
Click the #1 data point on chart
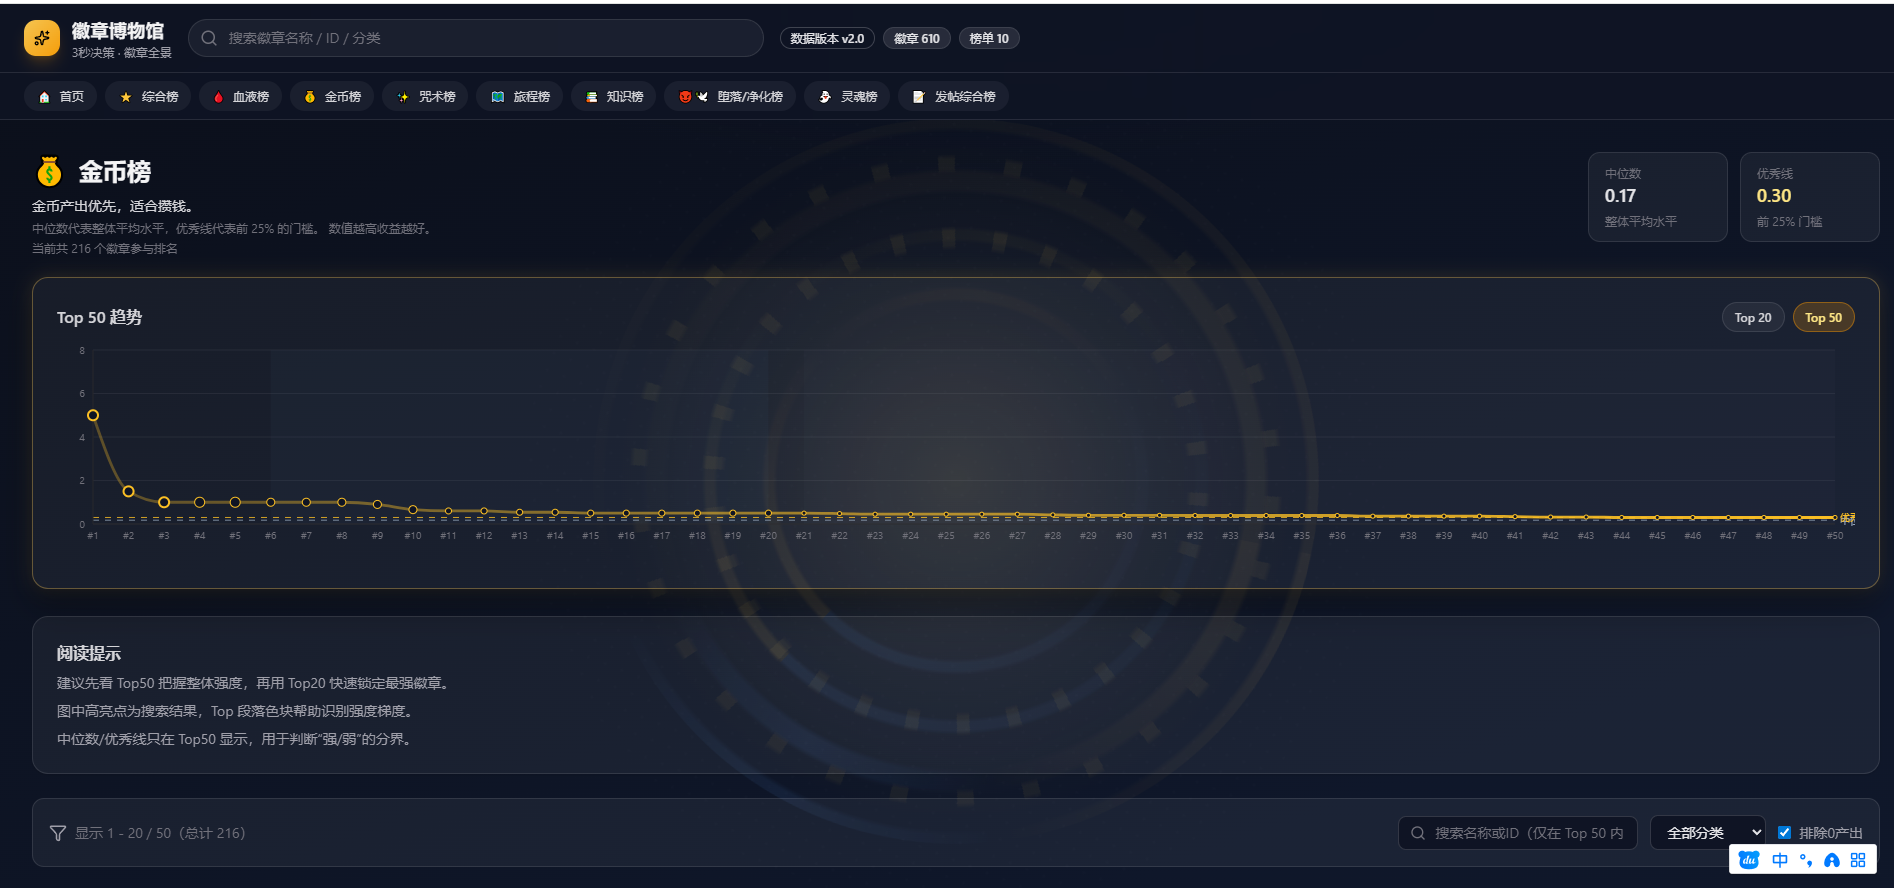[93, 415]
